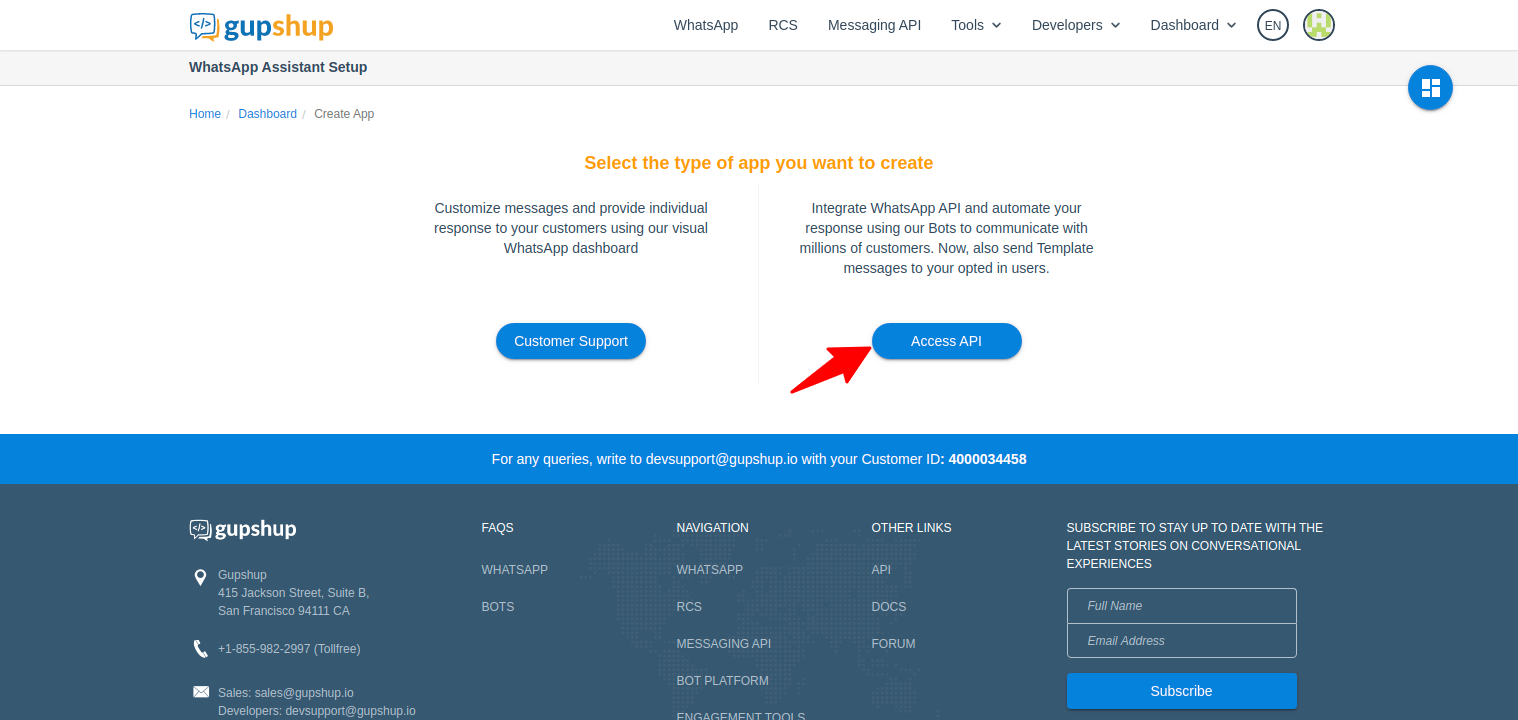Click the Sales email sales@gupshup.io text

pos(286,693)
